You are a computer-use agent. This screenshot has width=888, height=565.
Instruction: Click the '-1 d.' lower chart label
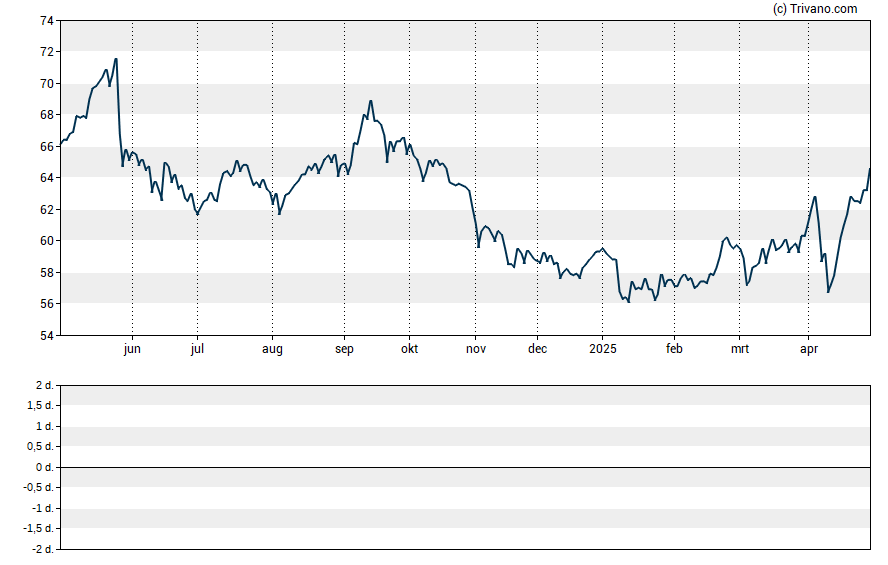(x=42, y=508)
